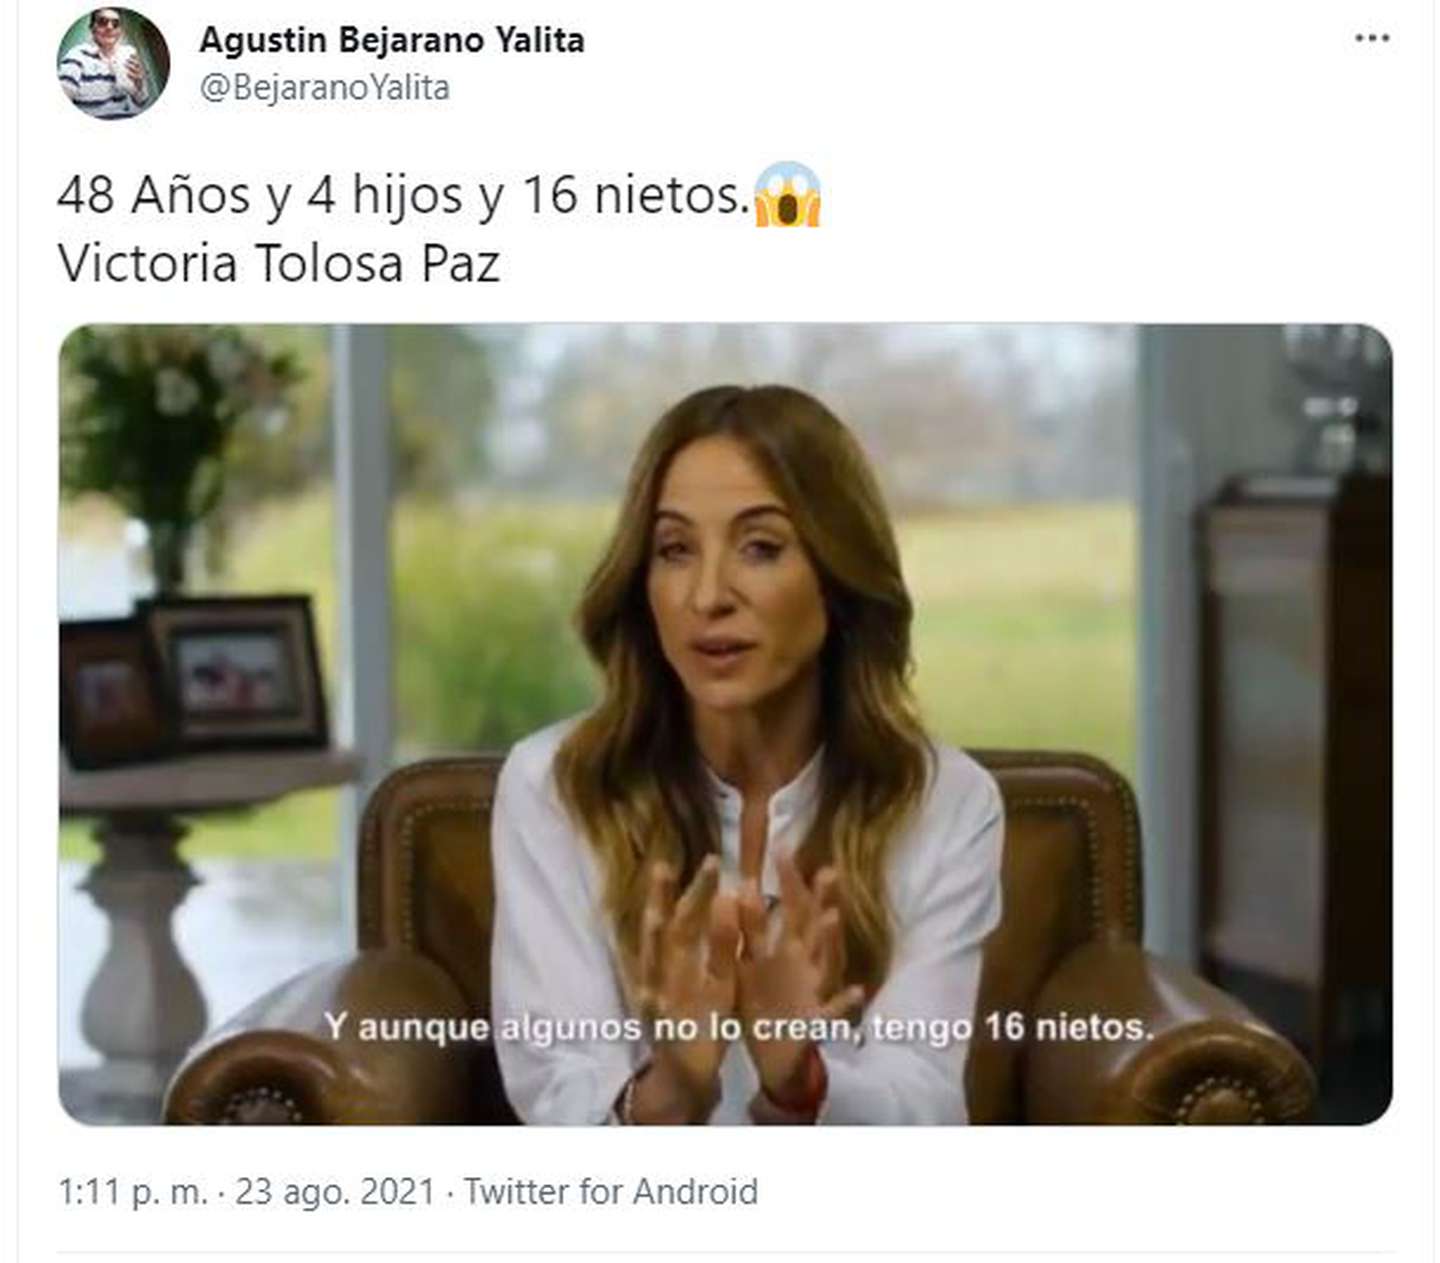Open Agustin Bejarano Yalita's profile name link
Screen dimensions: 1440x1263
(392, 40)
